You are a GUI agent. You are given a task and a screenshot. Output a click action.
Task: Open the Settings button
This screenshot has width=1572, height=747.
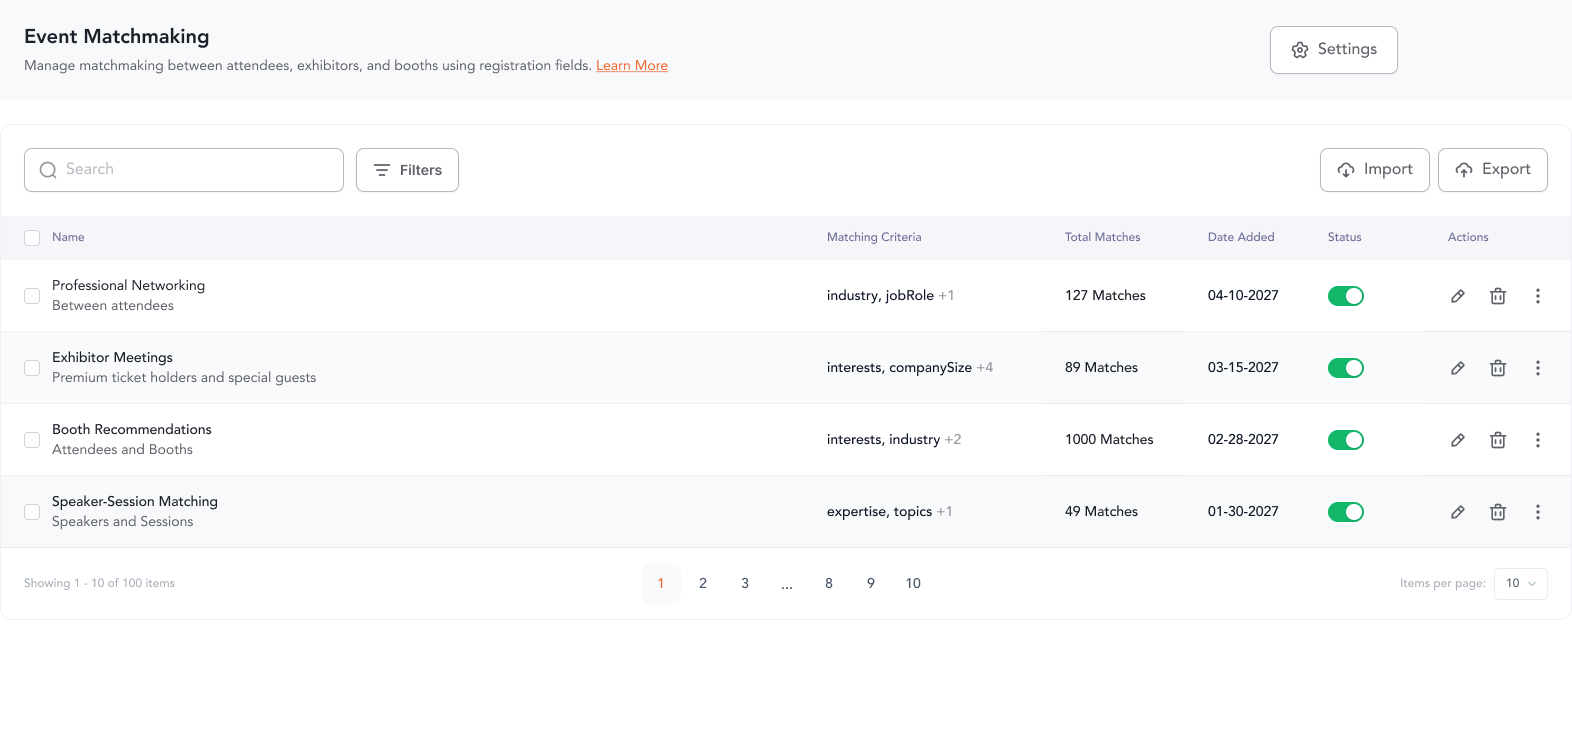(x=1333, y=50)
